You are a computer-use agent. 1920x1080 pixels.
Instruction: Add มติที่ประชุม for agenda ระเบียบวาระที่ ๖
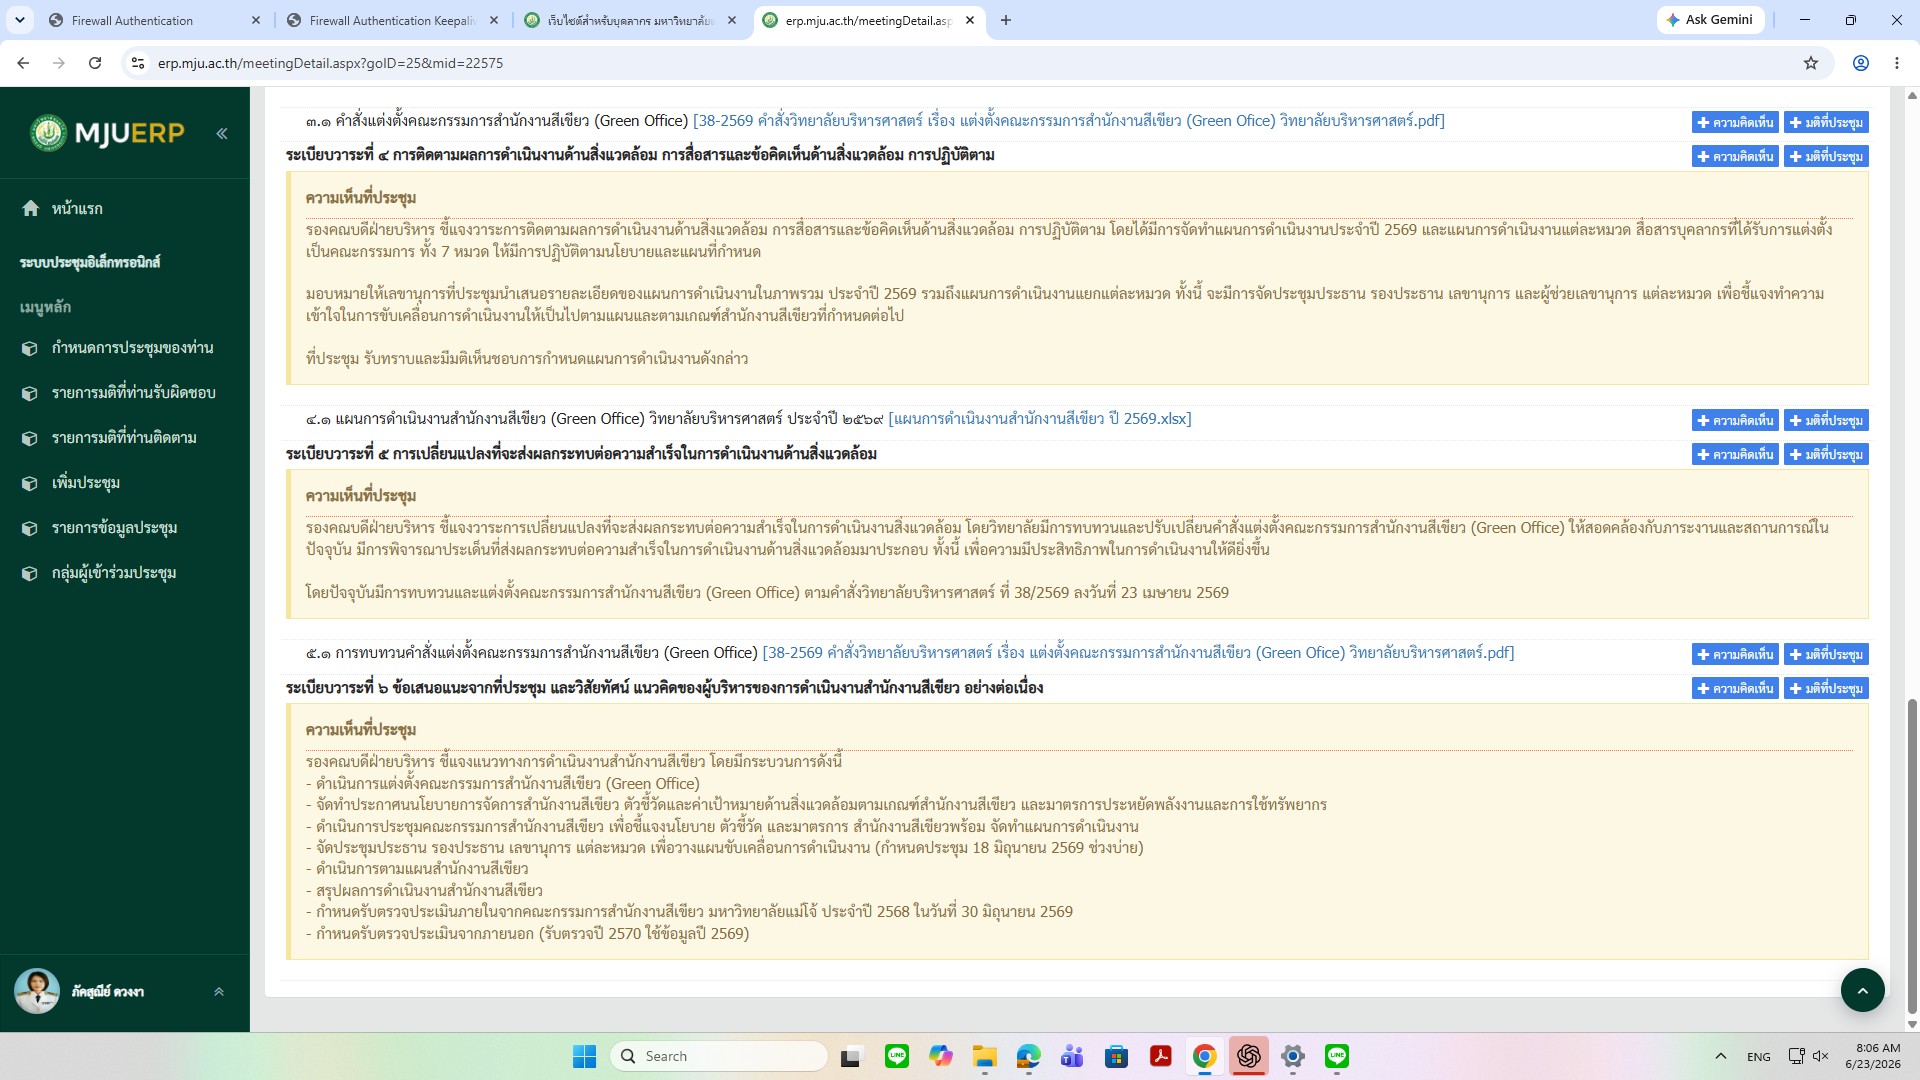point(1826,688)
